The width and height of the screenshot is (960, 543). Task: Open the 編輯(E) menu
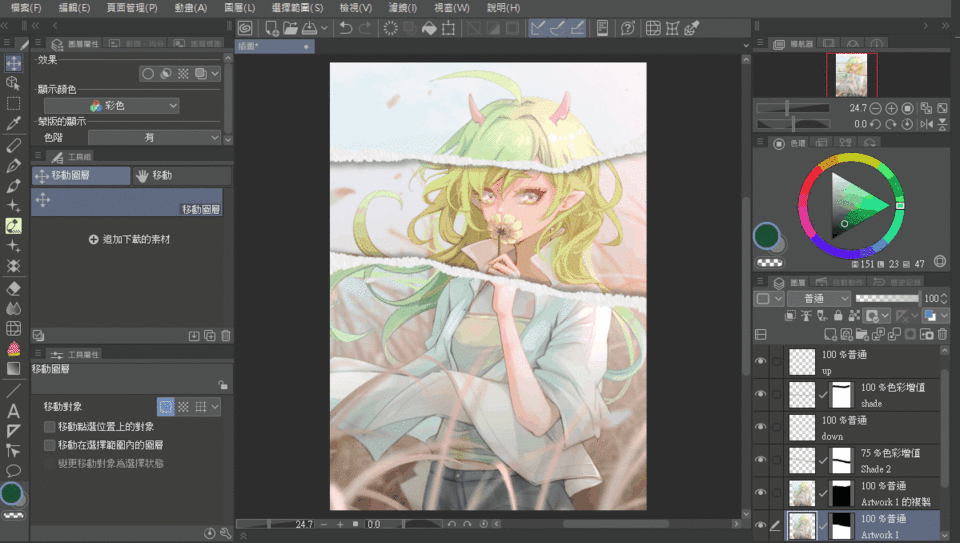[x=74, y=8]
